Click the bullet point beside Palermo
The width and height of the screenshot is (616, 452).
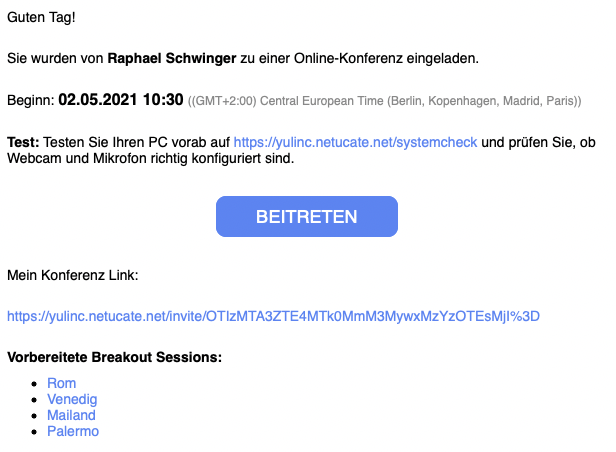(37, 432)
